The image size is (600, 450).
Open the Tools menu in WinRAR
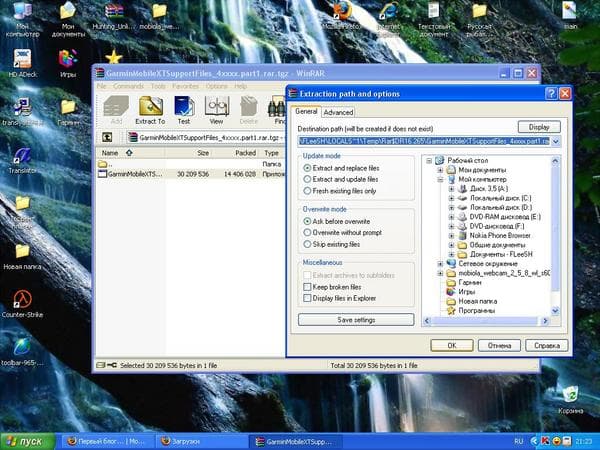(158, 86)
